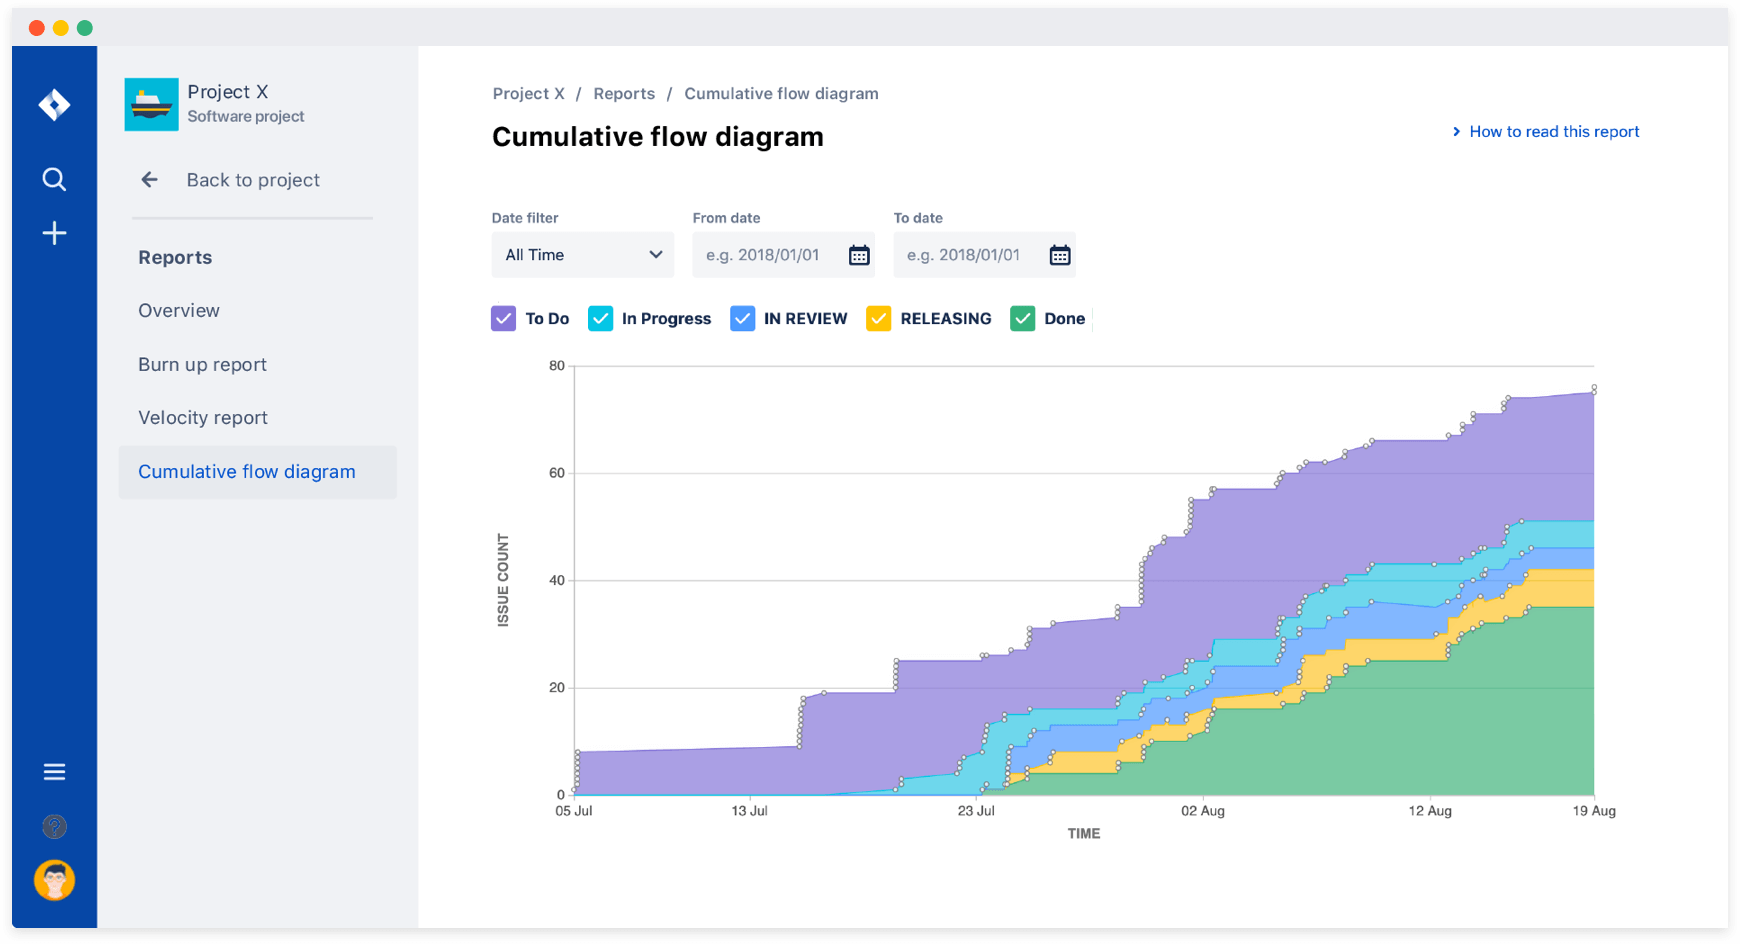This screenshot has height=944, width=1740.
Task: Click the Back to project button
Action: click(x=252, y=180)
